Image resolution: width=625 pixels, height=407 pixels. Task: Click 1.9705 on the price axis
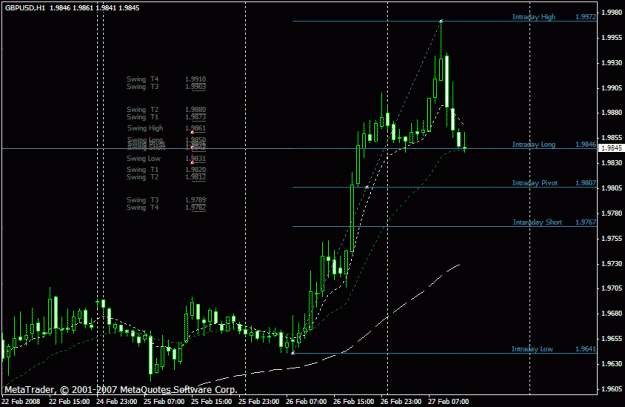[612, 288]
